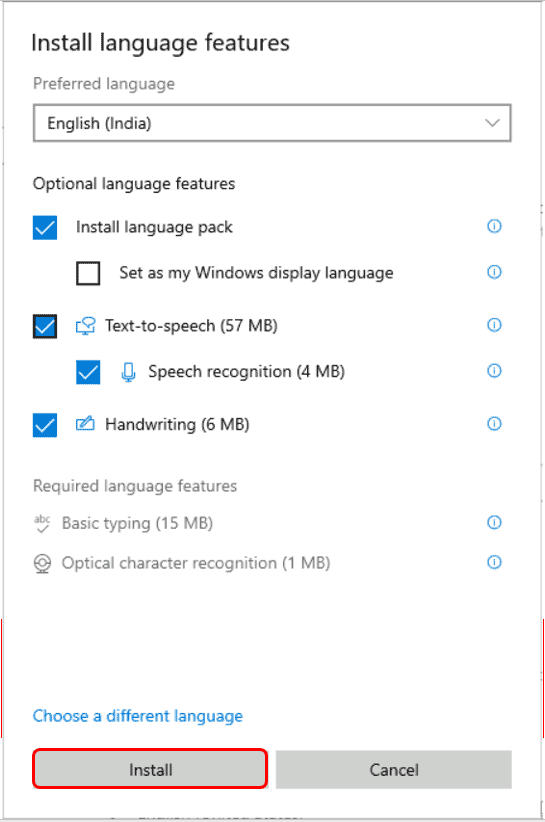The height and width of the screenshot is (822, 545).
Task: Click the Install button
Action: pos(150,769)
